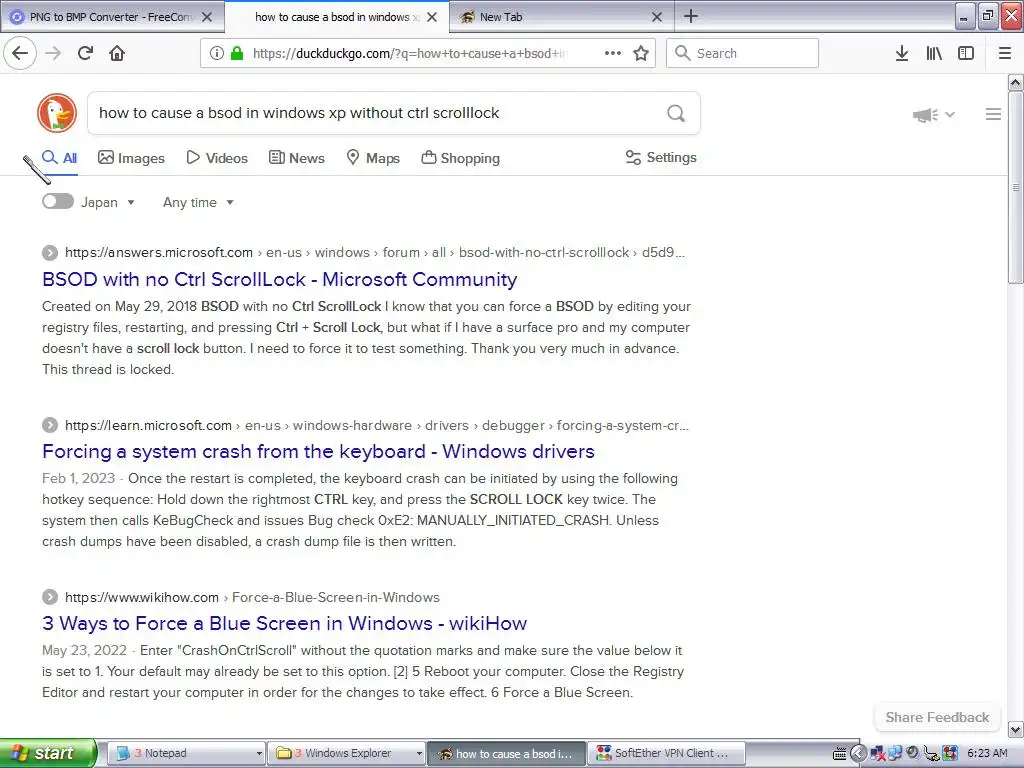This screenshot has width=1024, height=768.
Task: Click the answers.microsoft.com result site icon
Action: [50, 253]
